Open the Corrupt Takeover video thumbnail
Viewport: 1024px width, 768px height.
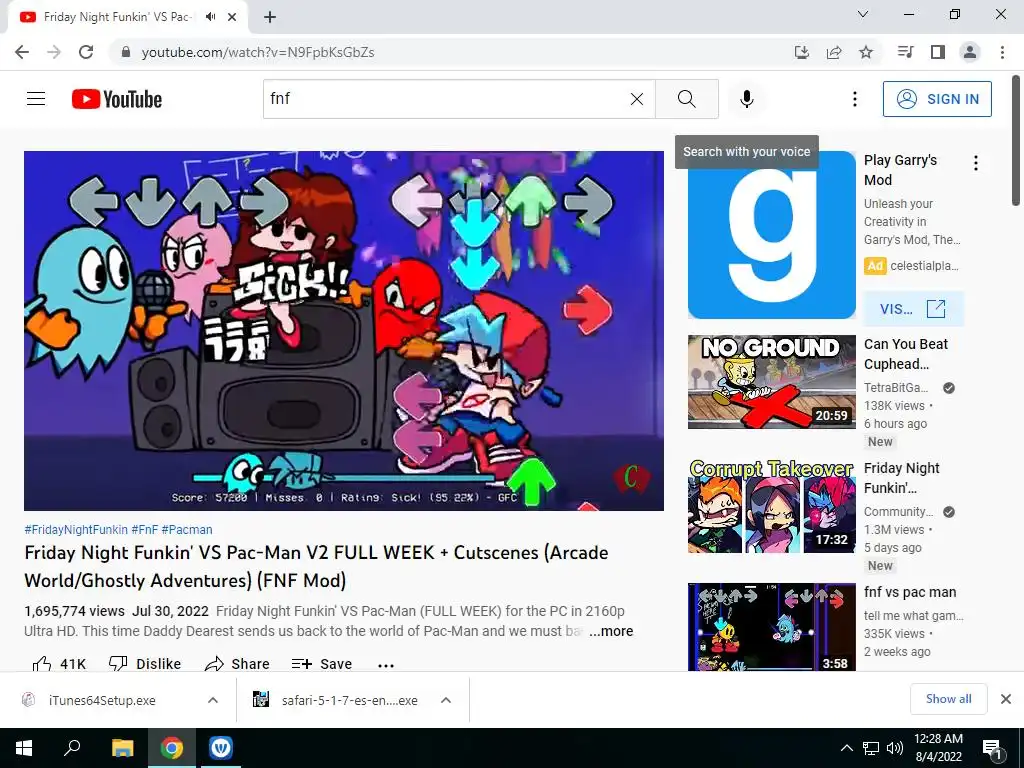771,506
